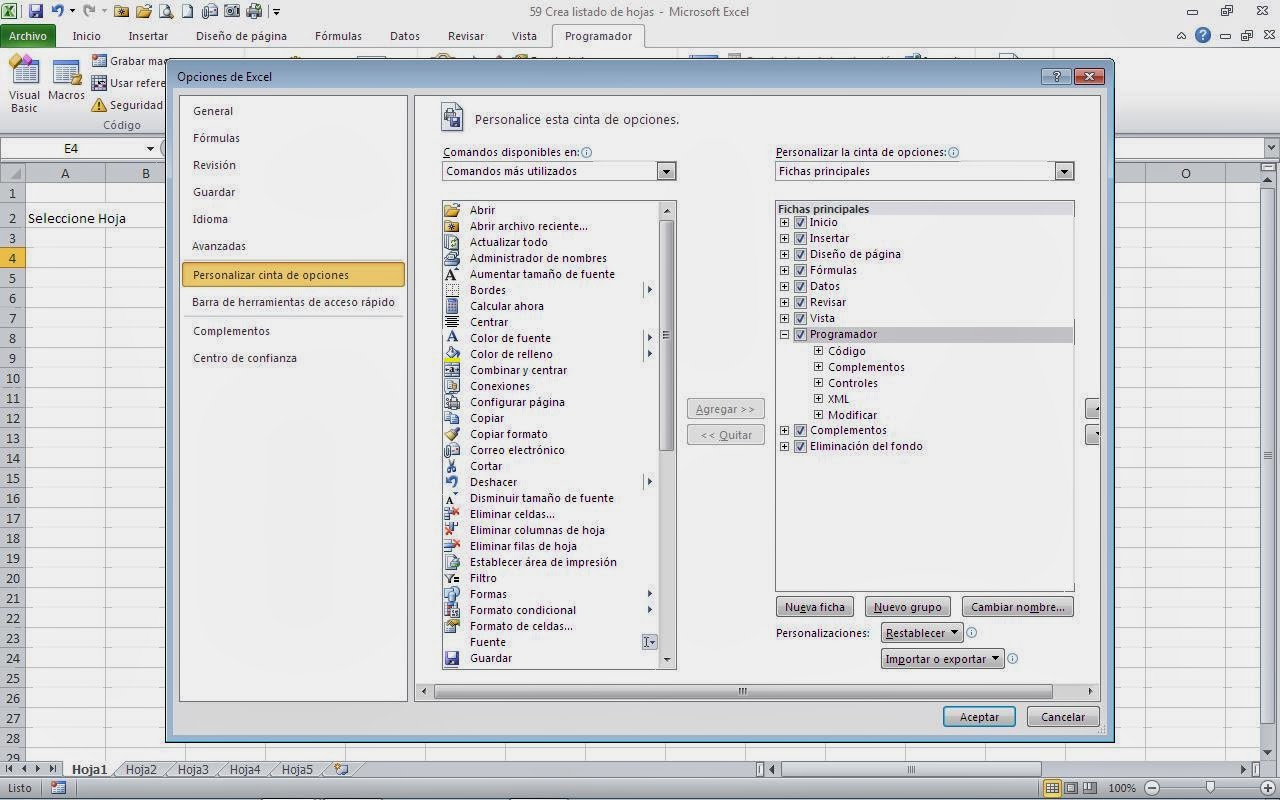Select the Cortar scissors icon
The height and width of the screenshot is (800, 1280).
click(452, 466)
